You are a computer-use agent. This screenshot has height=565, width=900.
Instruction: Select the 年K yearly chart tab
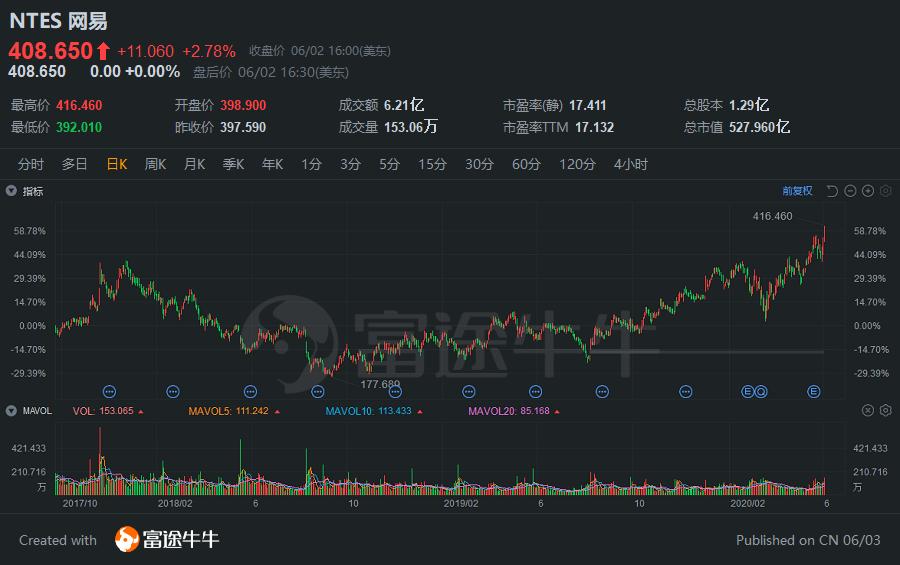coord(273,164)
